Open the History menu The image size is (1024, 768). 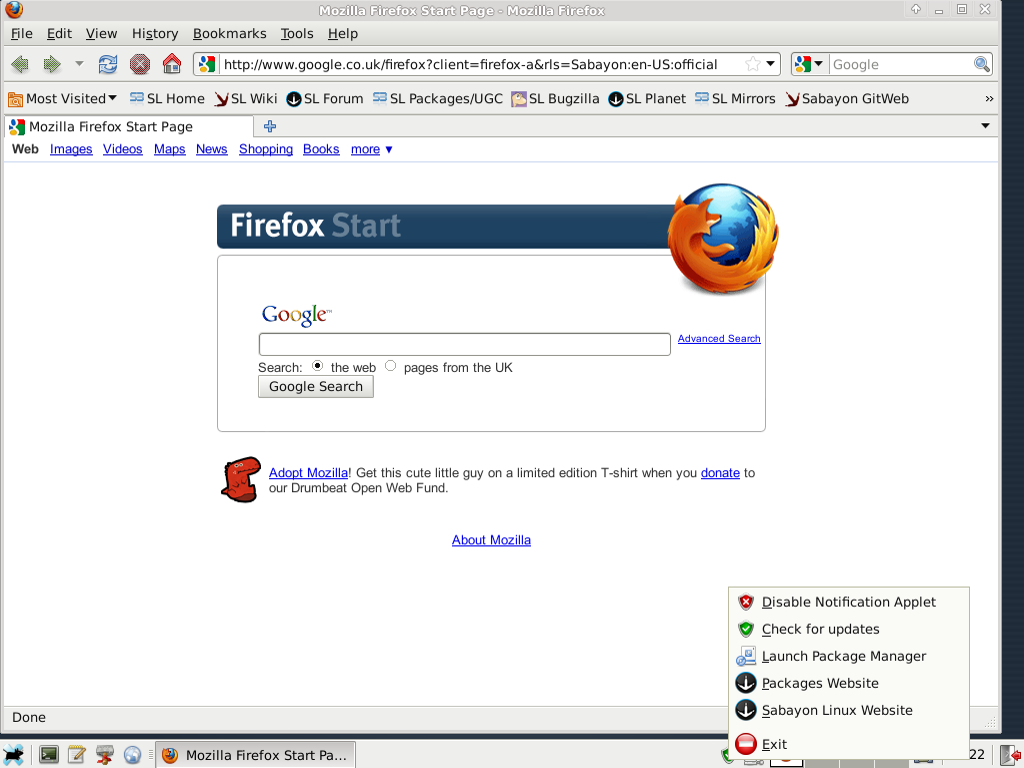tap(155, 33)
